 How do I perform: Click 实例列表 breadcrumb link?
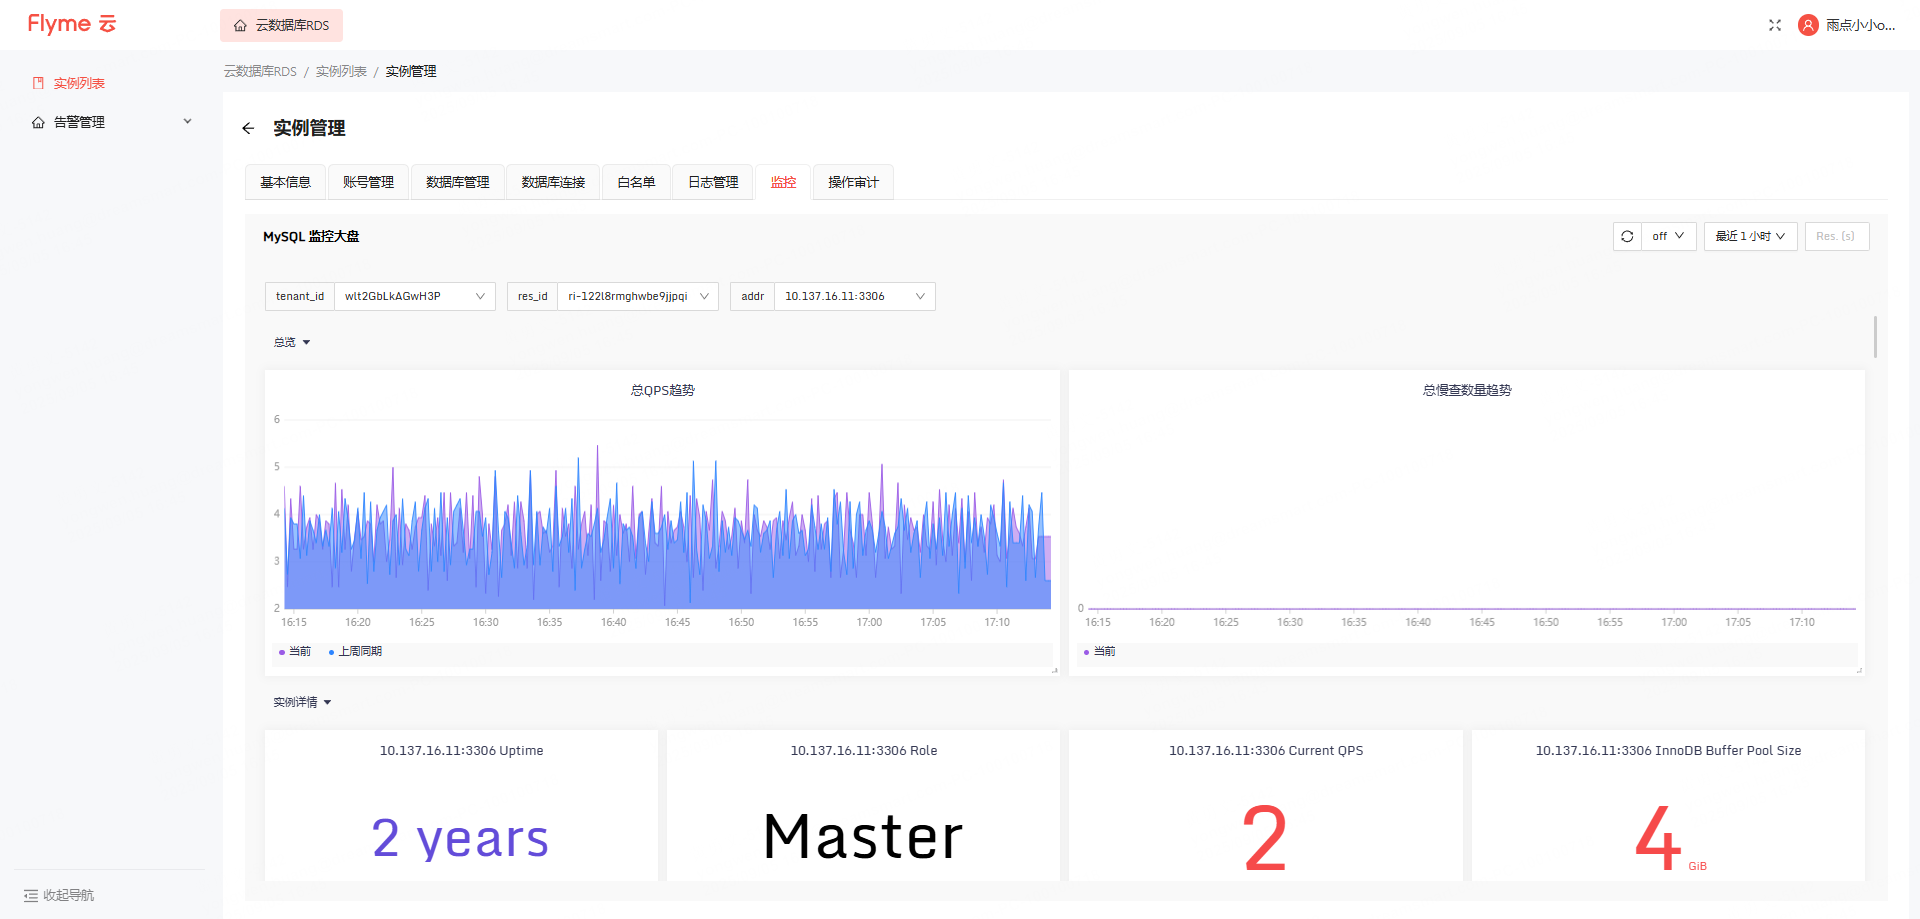click(341, 72)
